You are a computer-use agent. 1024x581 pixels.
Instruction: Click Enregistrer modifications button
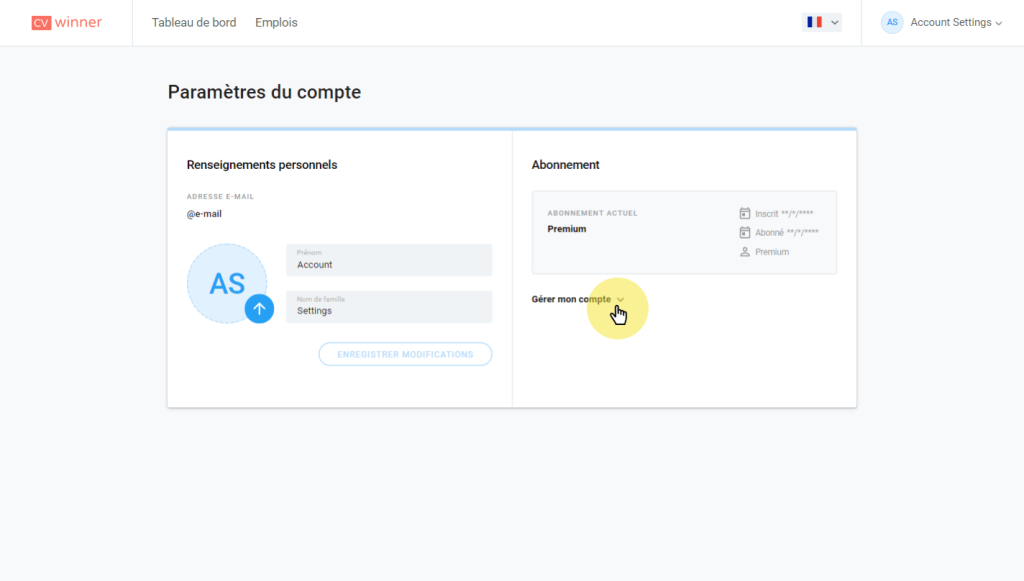coord(405,354)
